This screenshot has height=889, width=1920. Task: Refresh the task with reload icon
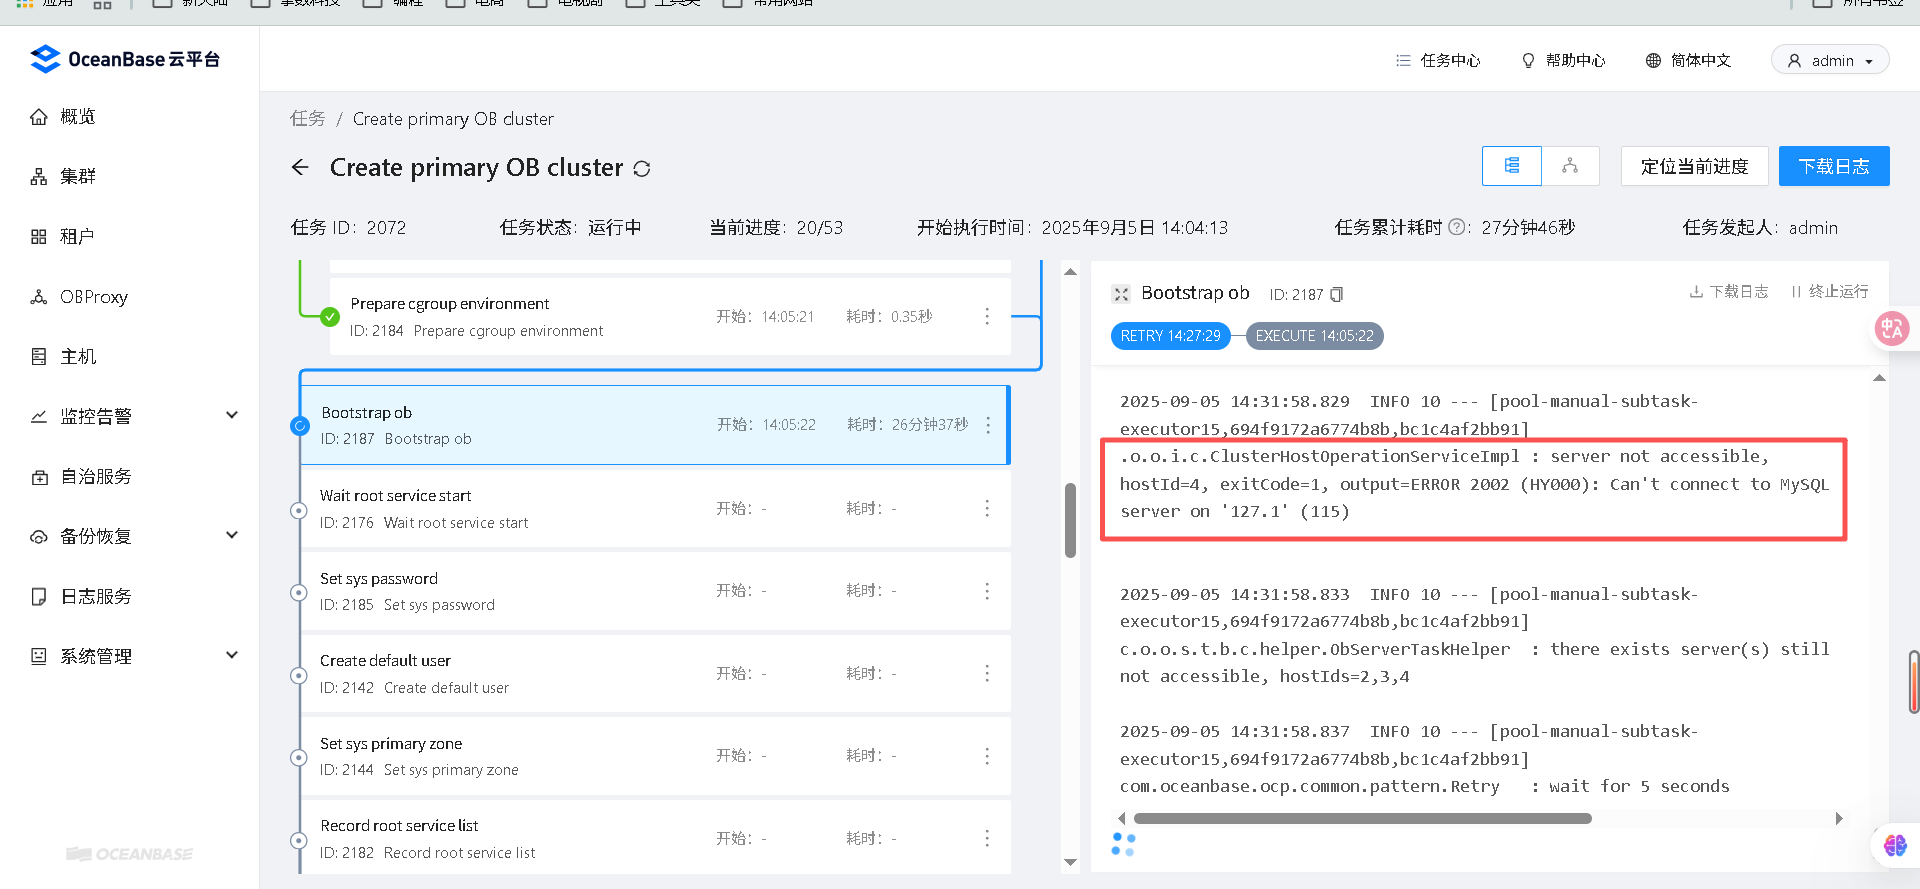coord(642,169)
